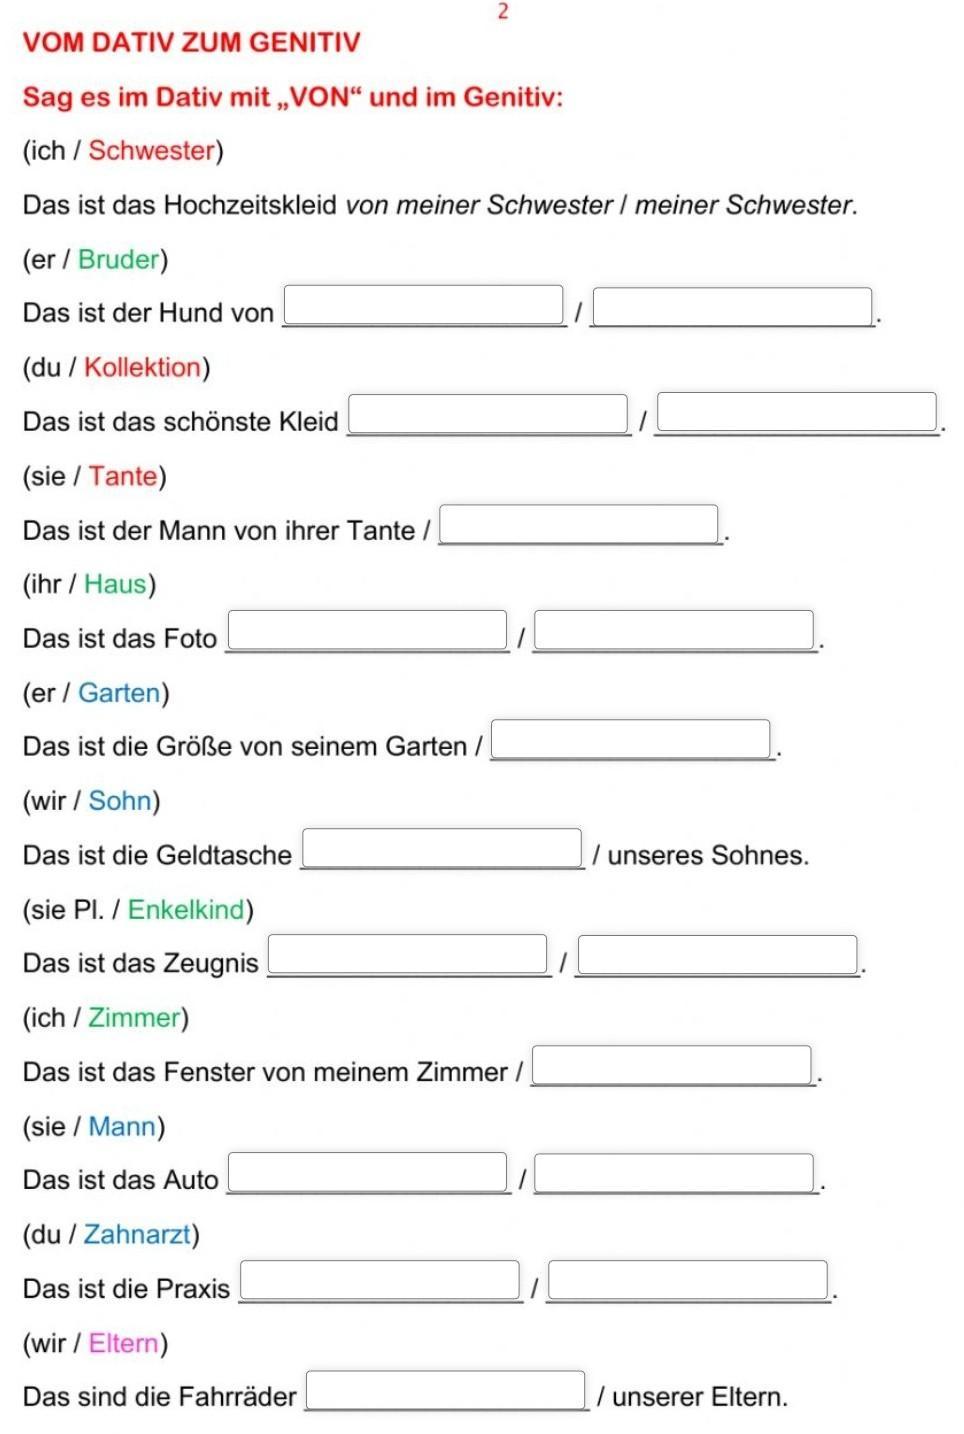Click blank before '/ unserer Eltern'
Viewport: 964px width, 1434px height.
click(x=446, y=1389)
